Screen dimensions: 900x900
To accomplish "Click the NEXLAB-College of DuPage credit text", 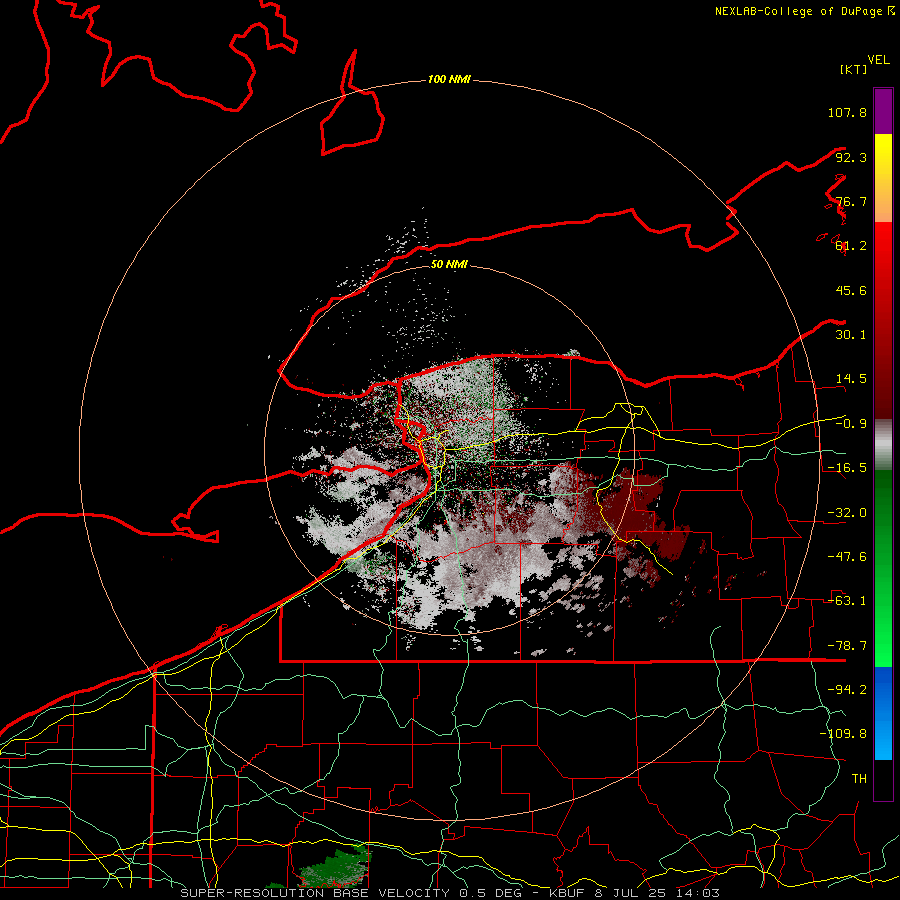I will pos(805,11).
